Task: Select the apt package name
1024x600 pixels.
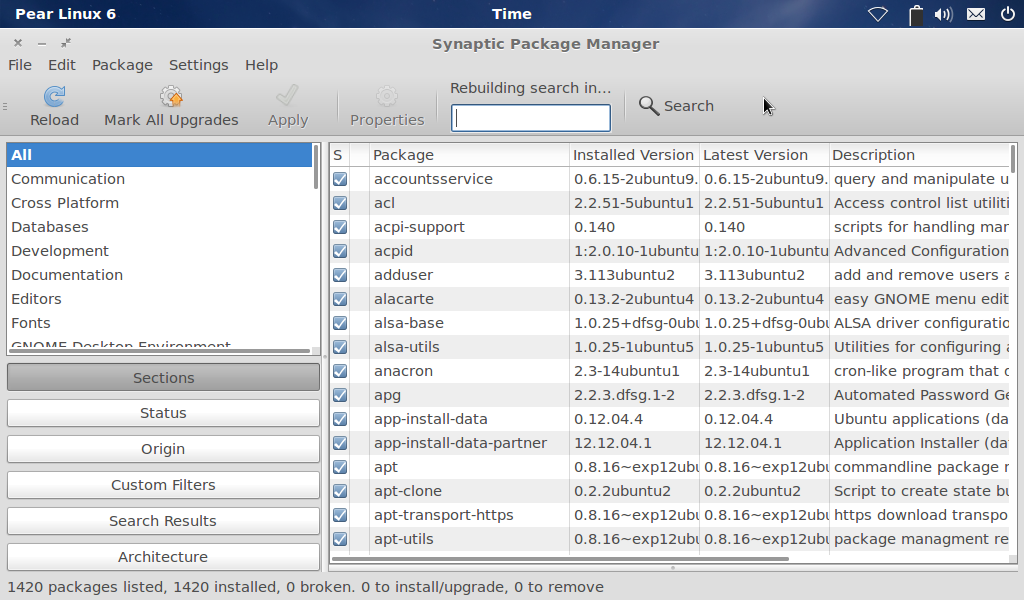Action: click(385, 467)
